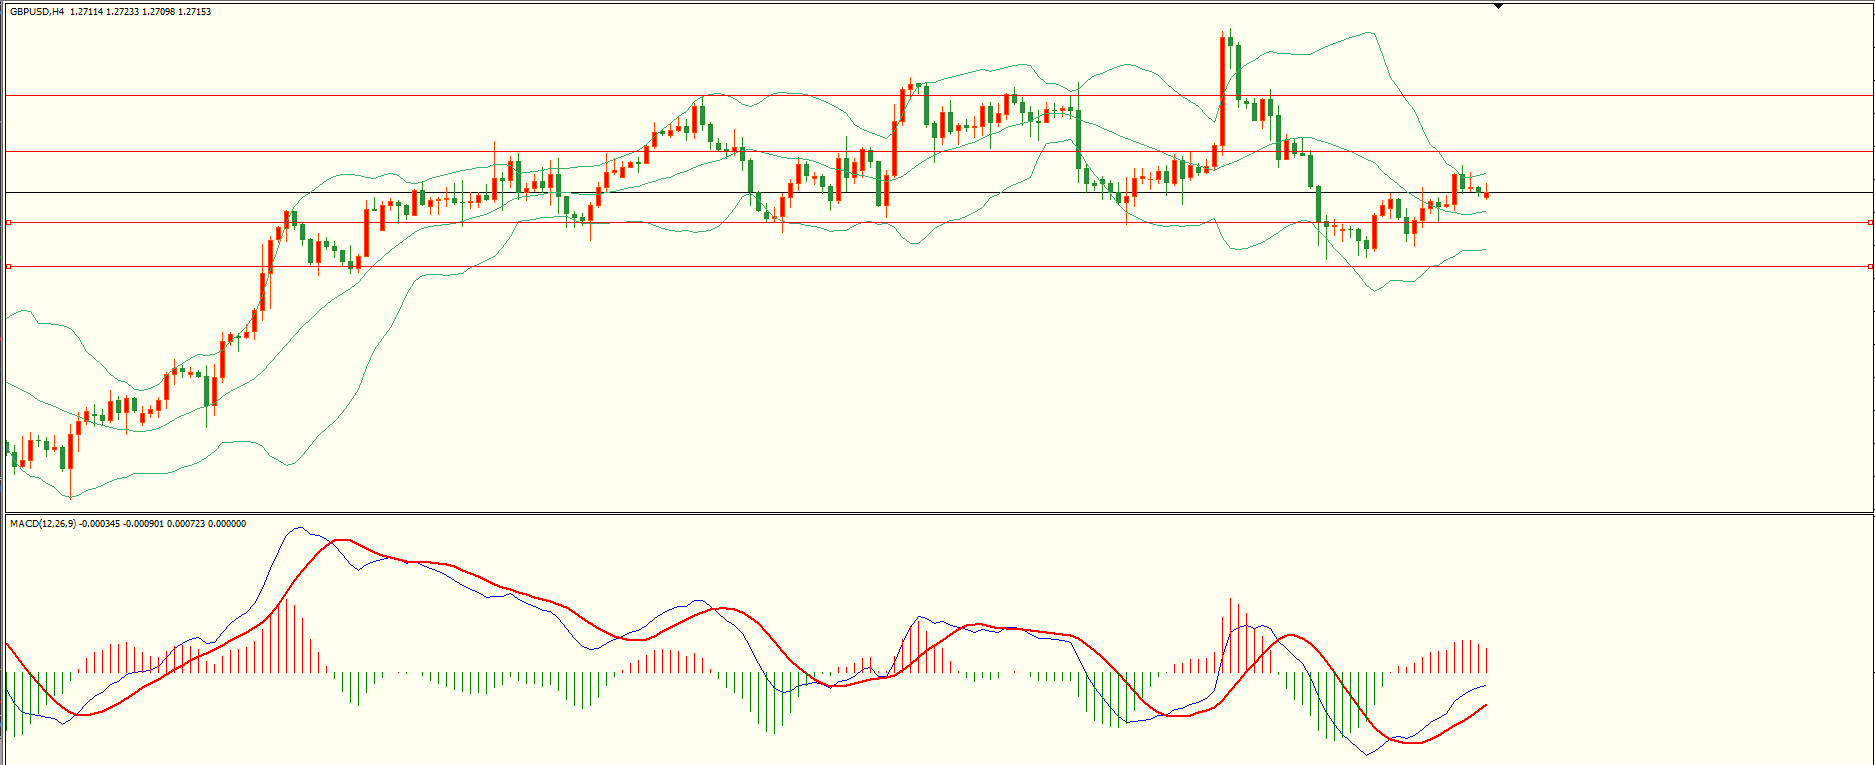Click right handle of lower selected red line
This screenshot has width=1875, height=765.
point(1870,266)
